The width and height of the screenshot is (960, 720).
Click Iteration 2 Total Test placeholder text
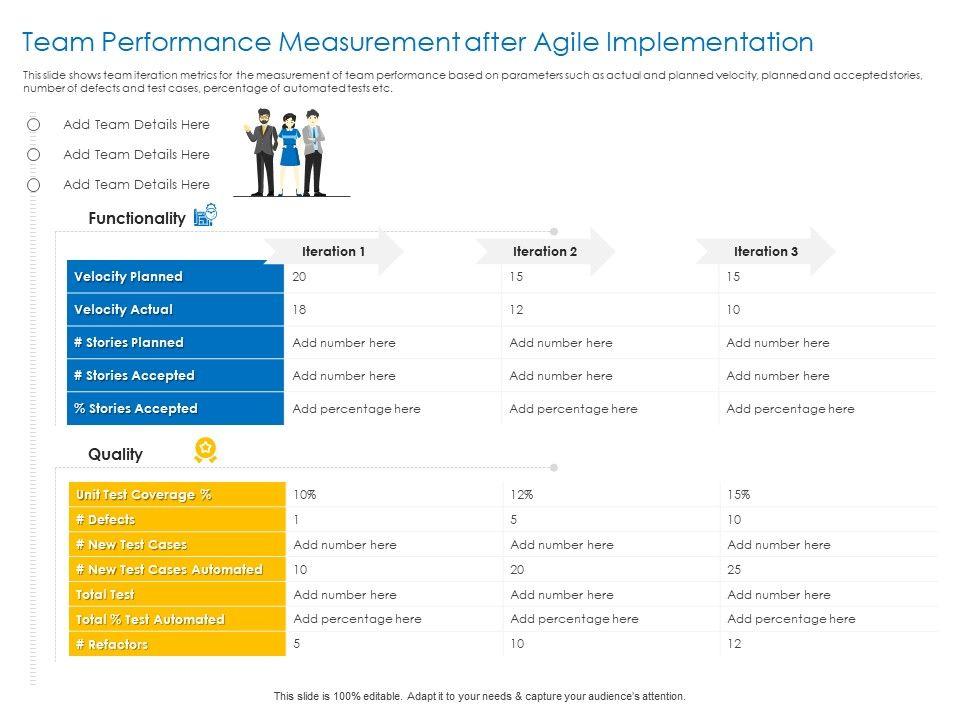click(561, 595)
